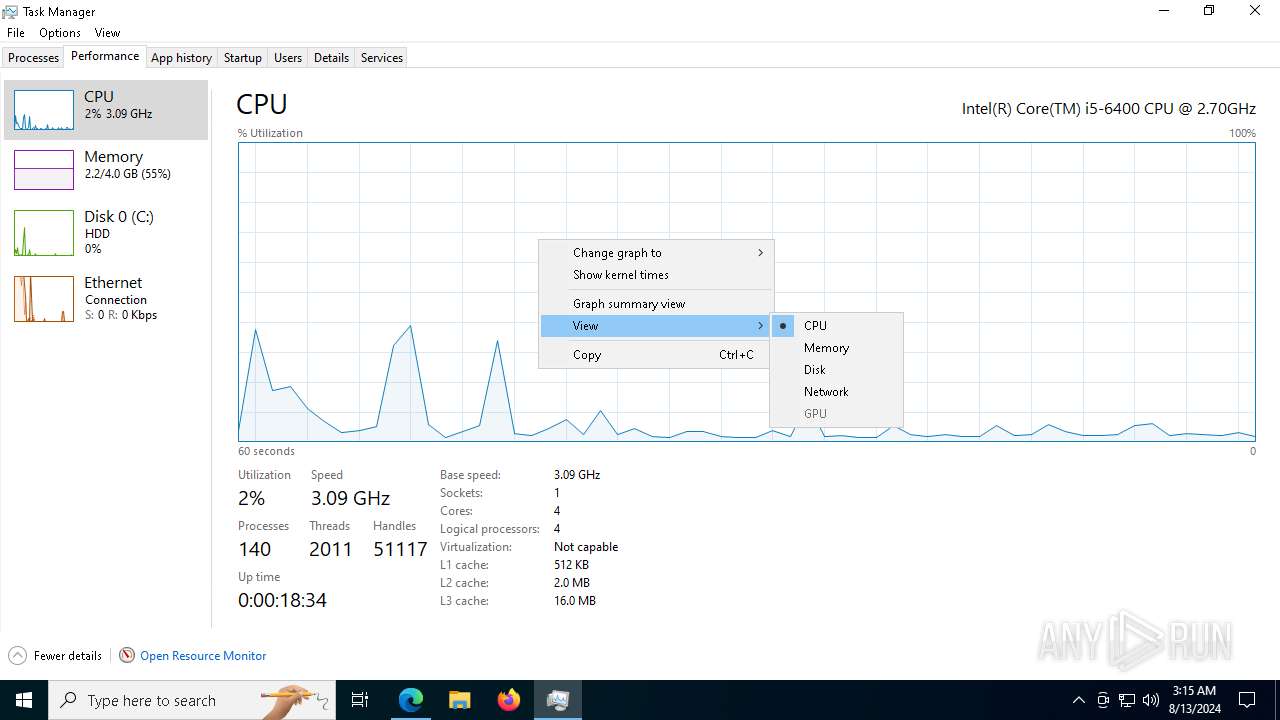The image size is (1280, 720).
Task: Click the network tray icon
Action: pos(1127,700)
